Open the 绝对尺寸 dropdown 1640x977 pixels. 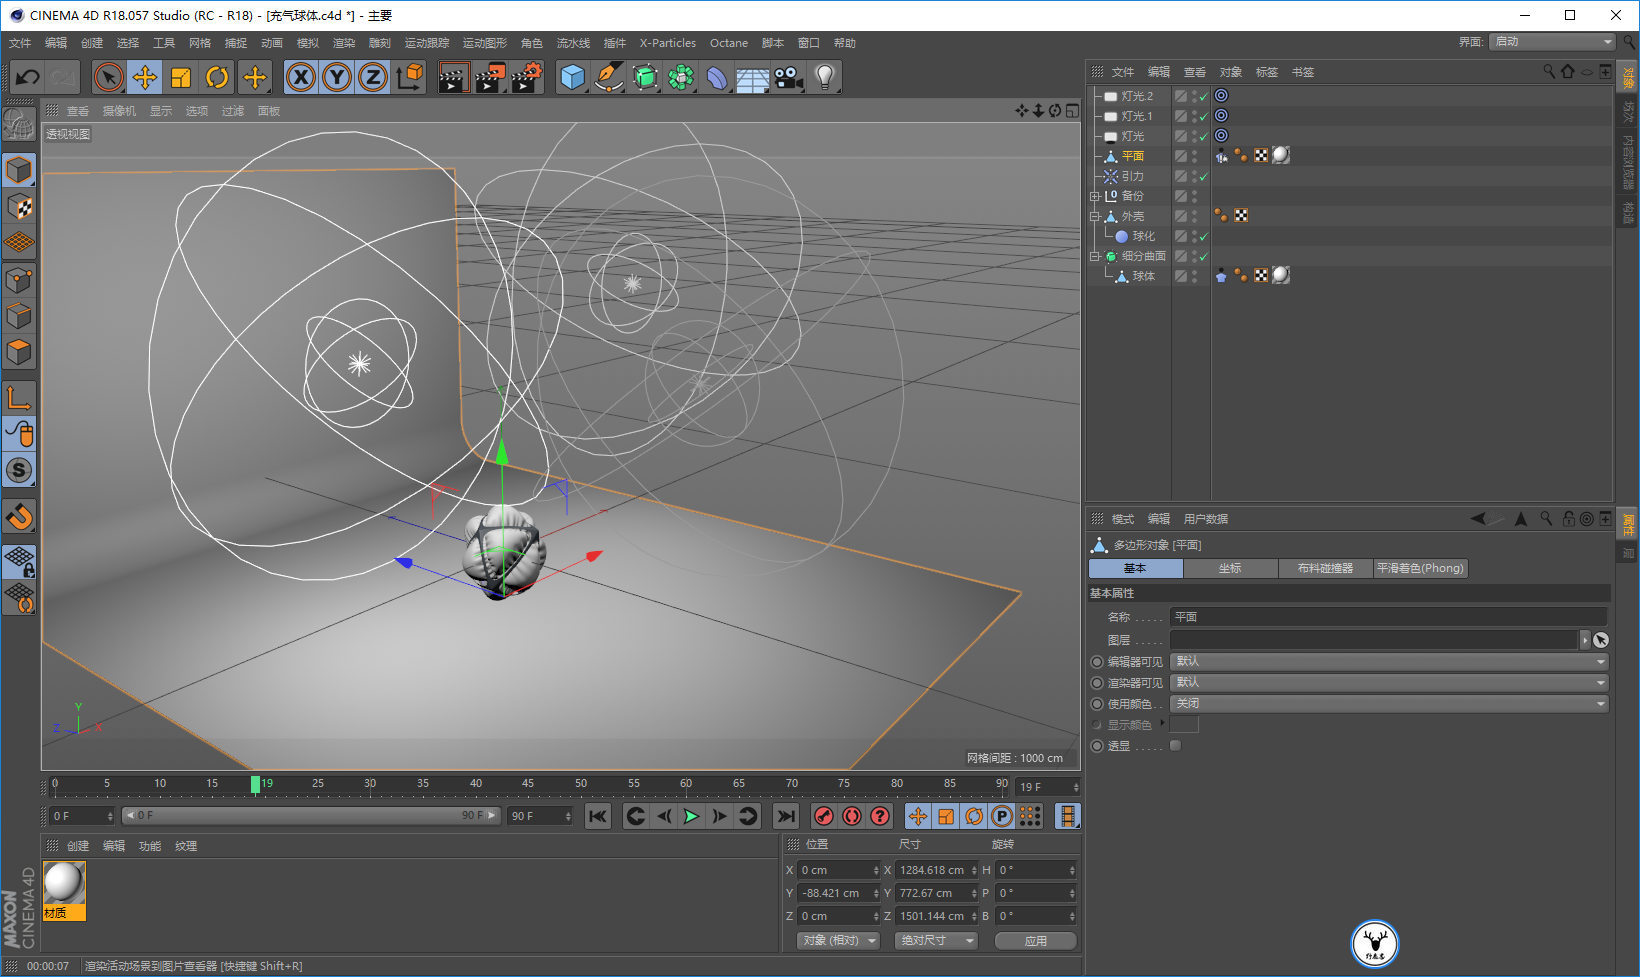tap(937, 941)
